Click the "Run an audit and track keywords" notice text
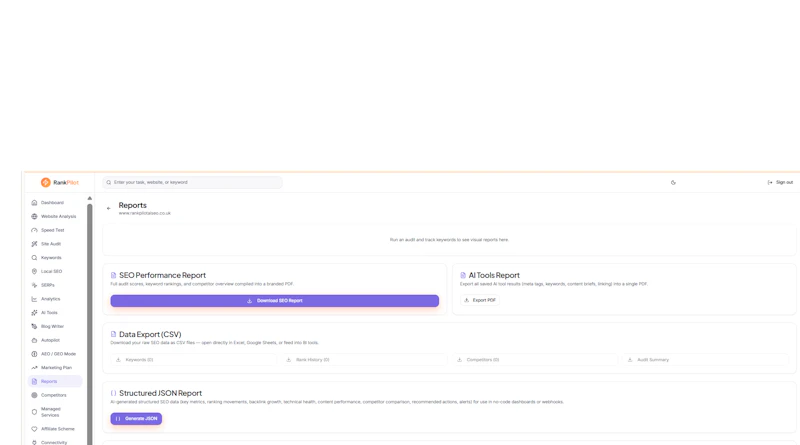 (x=449, y=239)
